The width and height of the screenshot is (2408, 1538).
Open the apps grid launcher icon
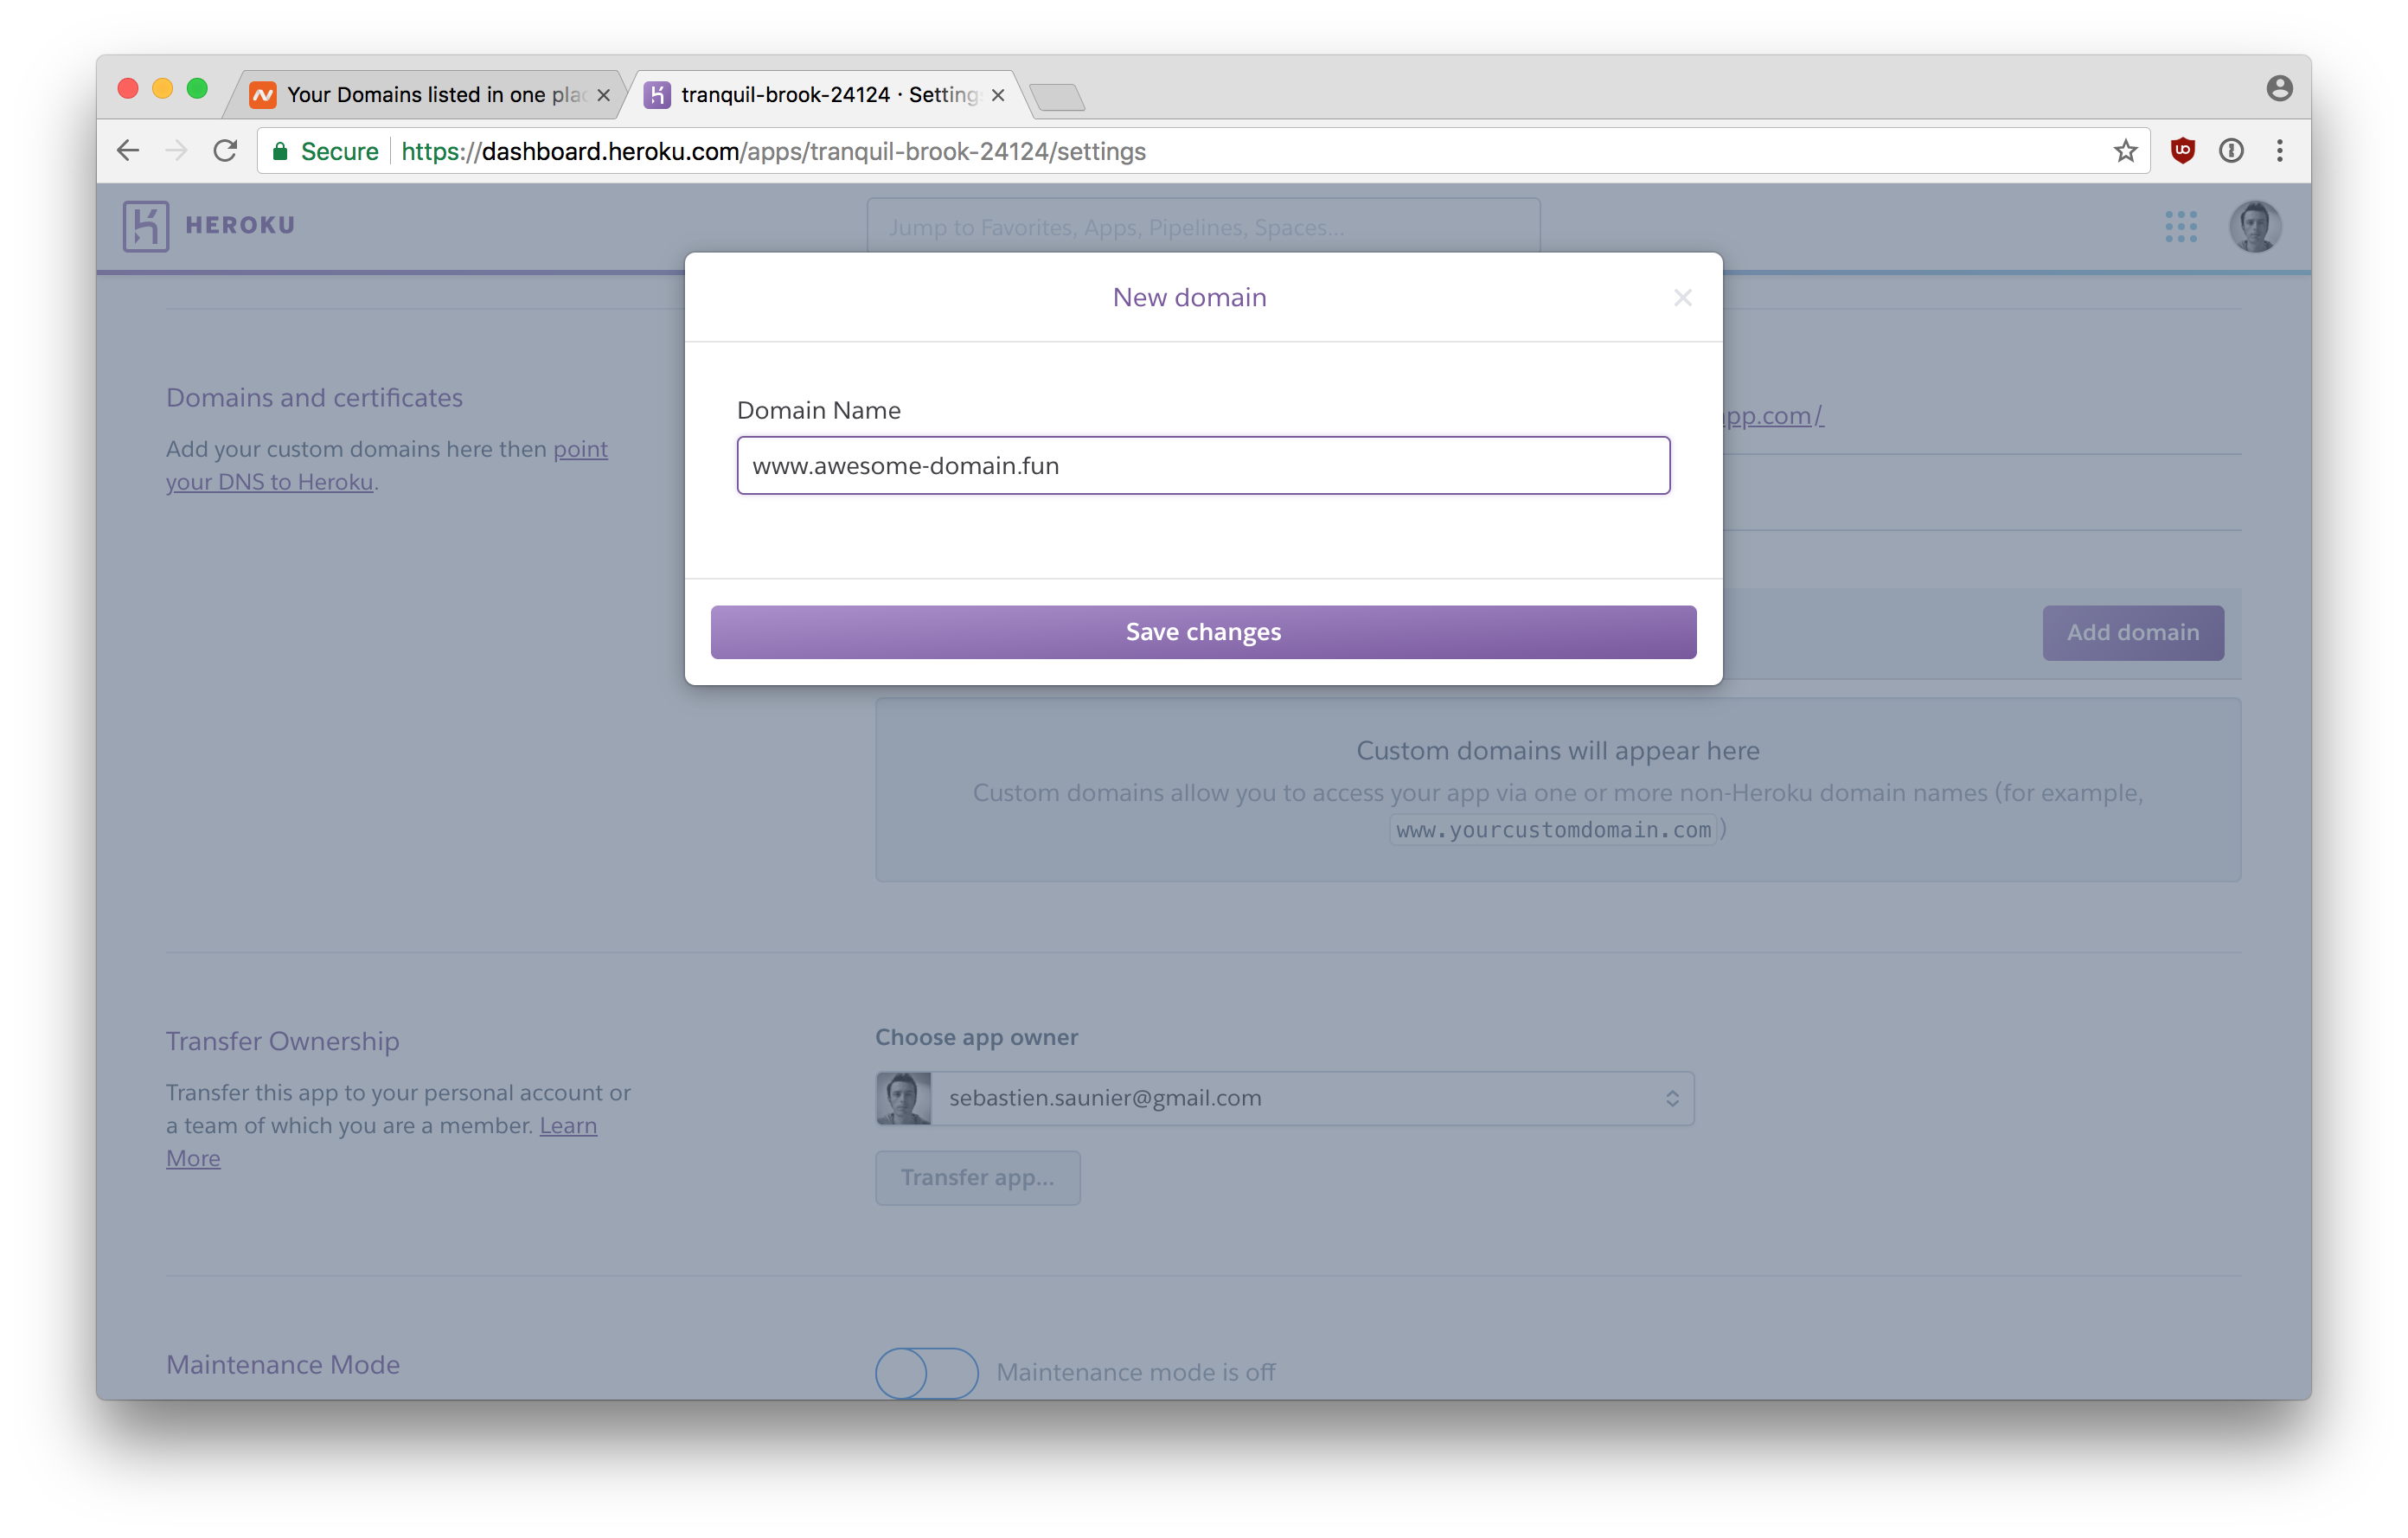(x=2180, y=226)
